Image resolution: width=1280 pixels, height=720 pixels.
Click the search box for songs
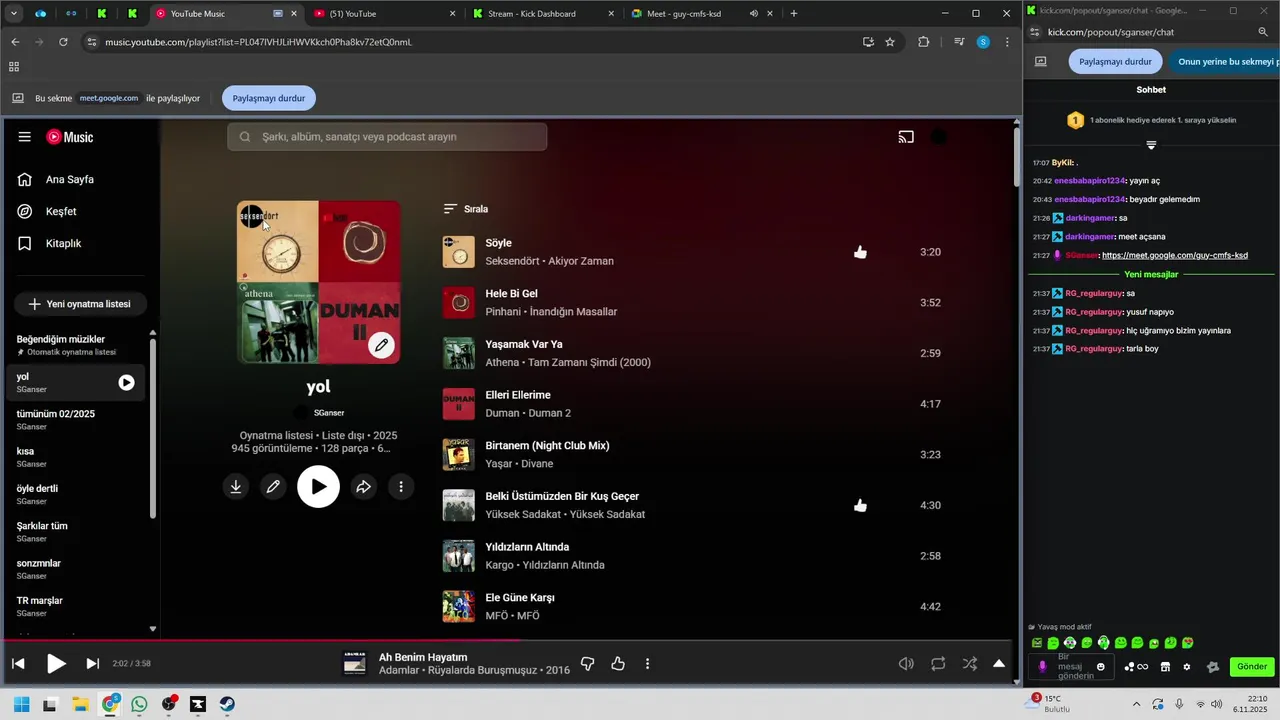coord(387,137)
